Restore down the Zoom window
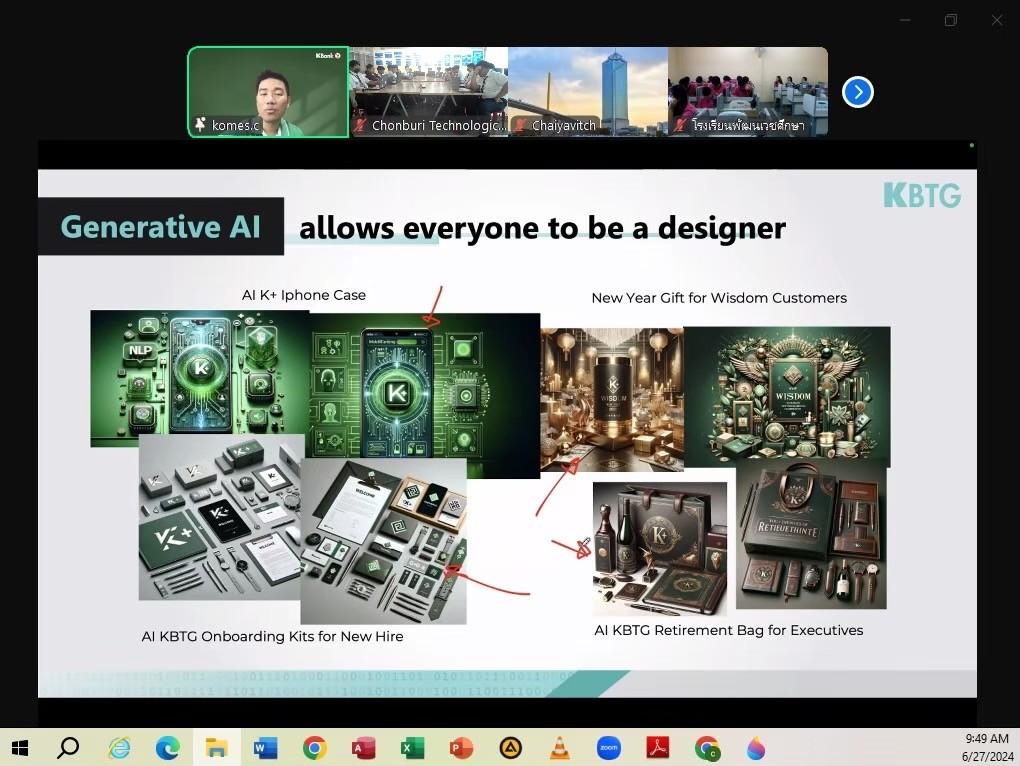 951,20
